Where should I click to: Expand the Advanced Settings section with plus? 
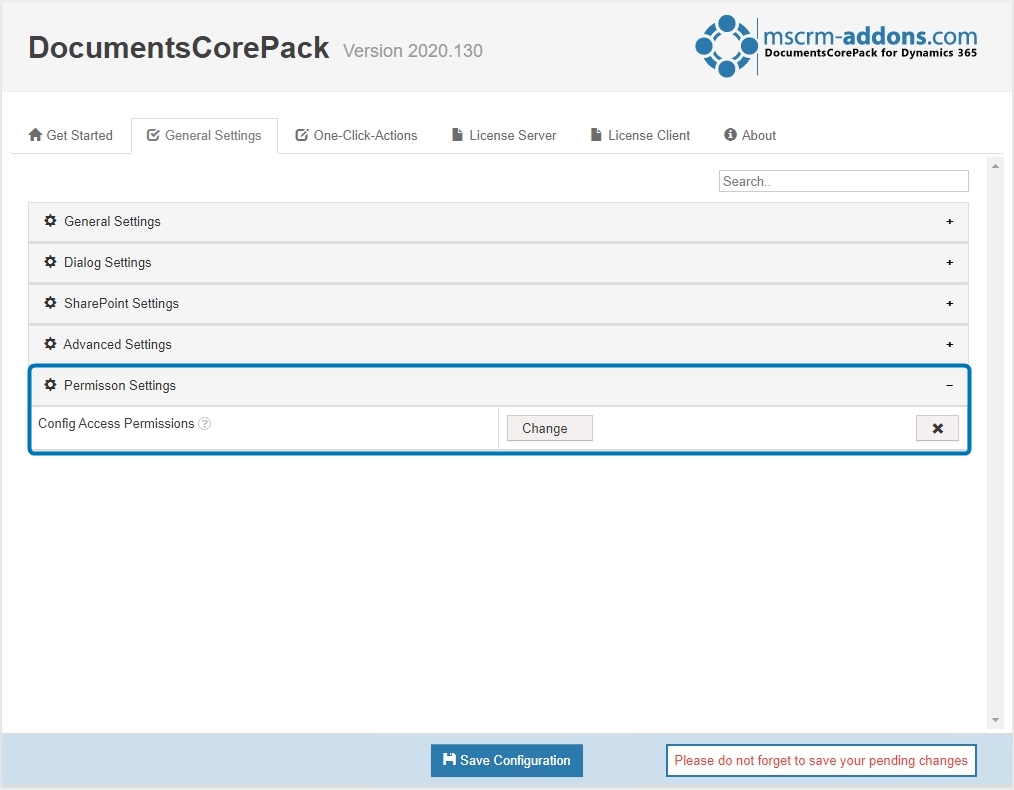click(949, 345)
